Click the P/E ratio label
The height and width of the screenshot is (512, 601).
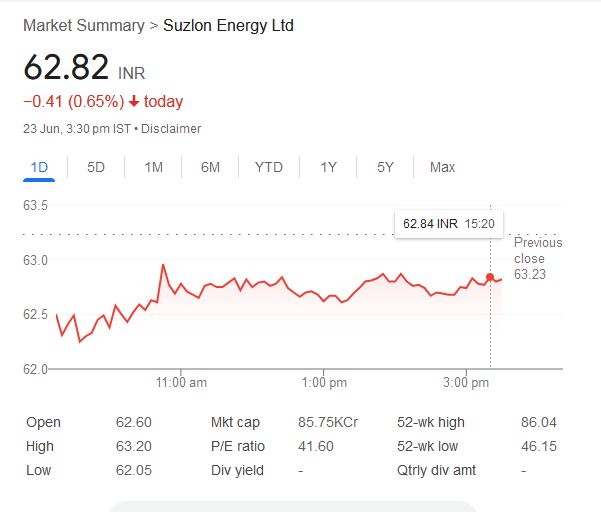pyautogui.click(x=237, y=446)
